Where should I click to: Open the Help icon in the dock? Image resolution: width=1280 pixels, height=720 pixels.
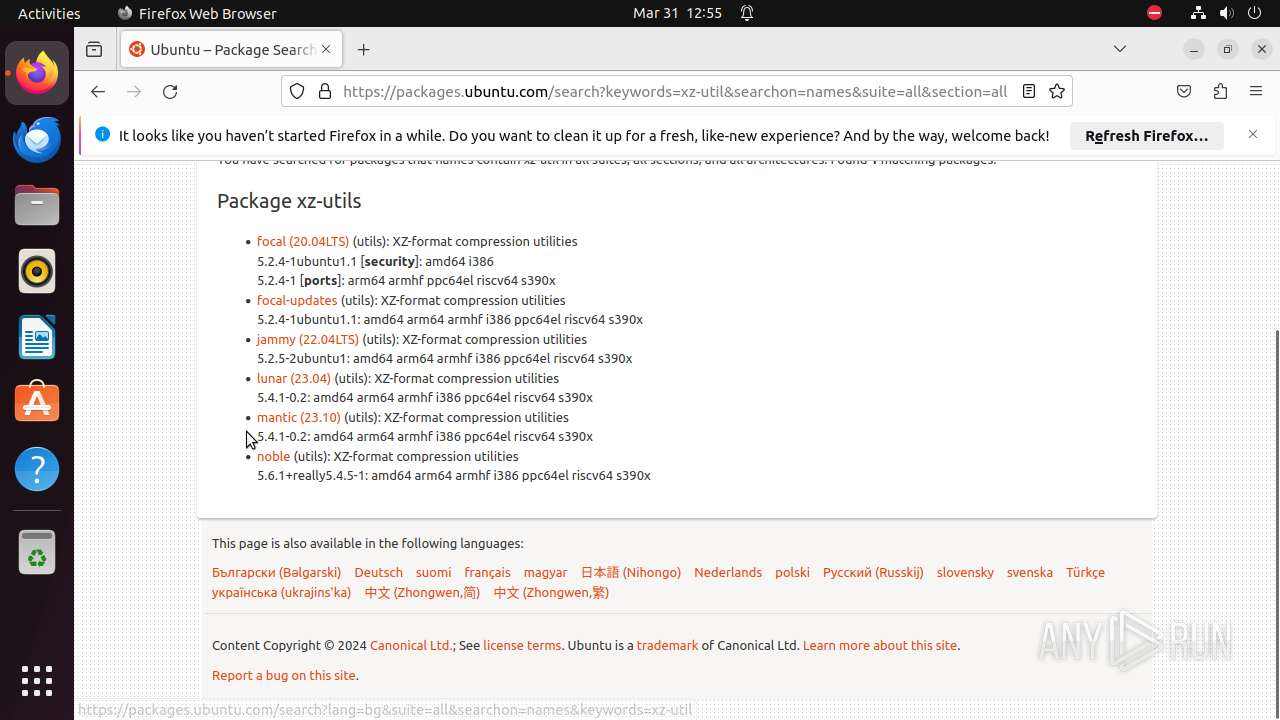tap(37, 469)
